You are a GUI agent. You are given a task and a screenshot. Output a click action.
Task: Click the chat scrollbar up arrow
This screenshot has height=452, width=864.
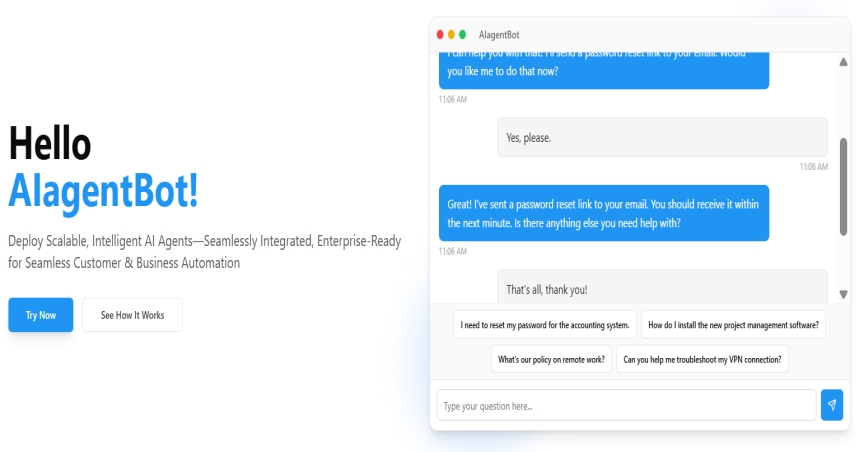(x=843, y=62)
